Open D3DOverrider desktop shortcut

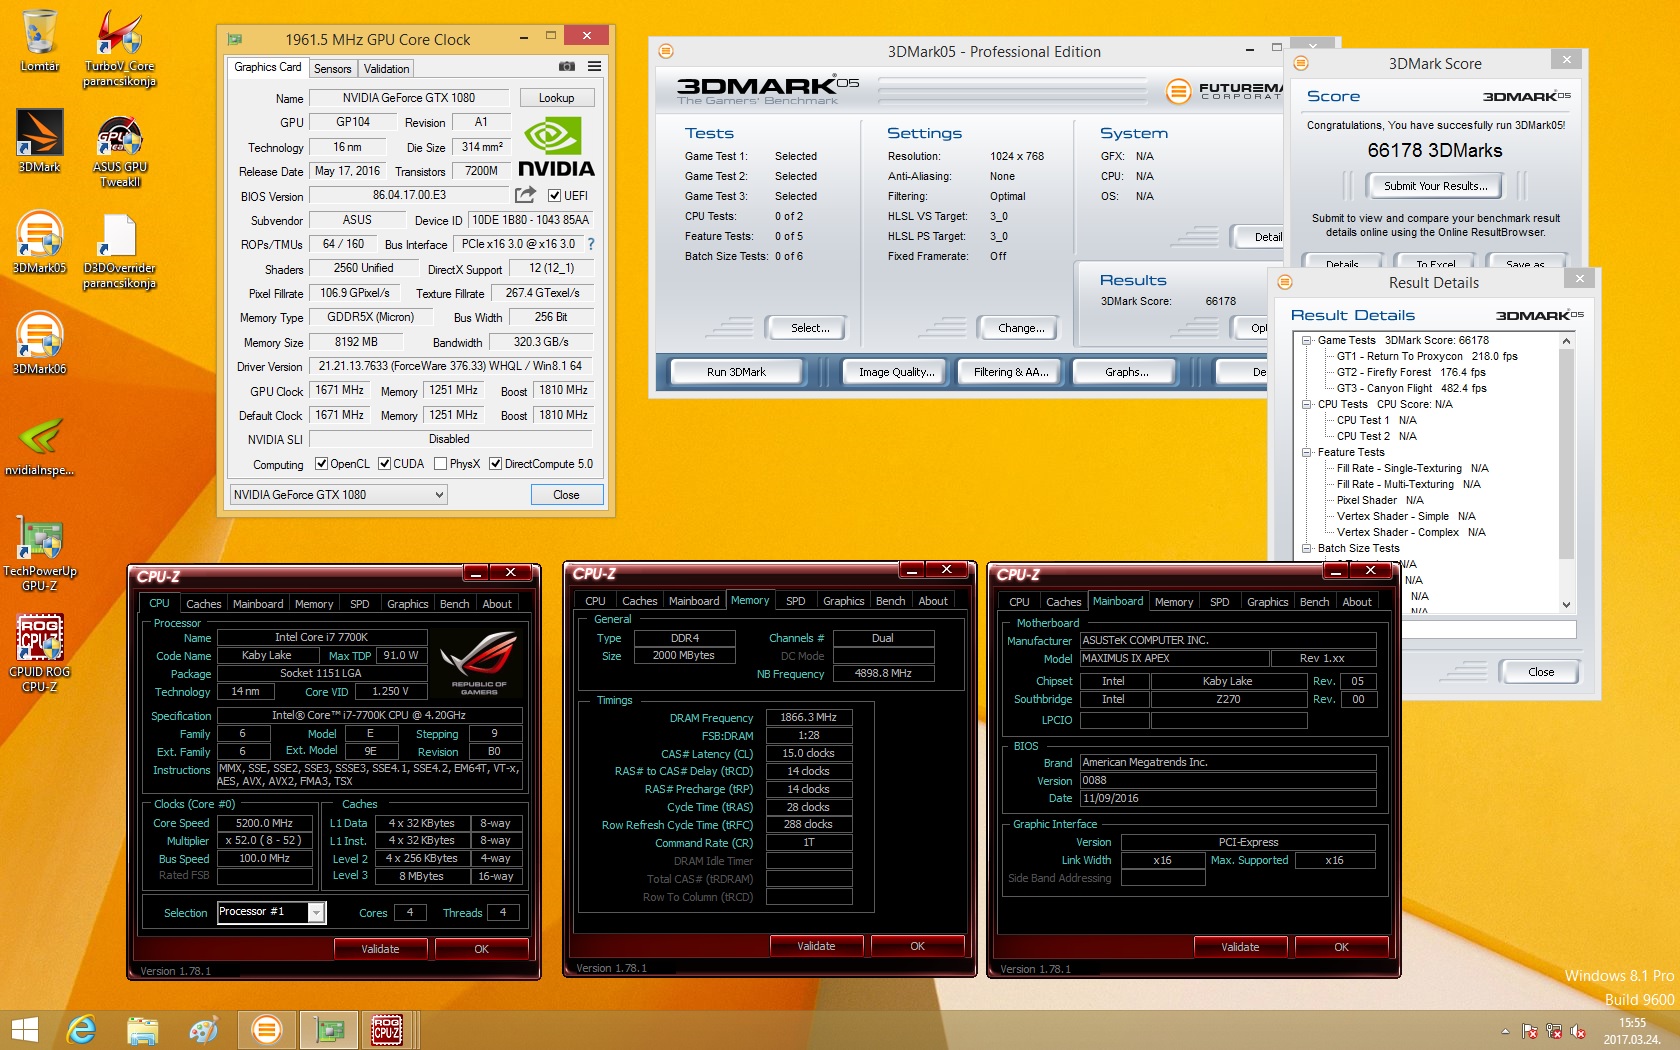click(x=120, y=250)
